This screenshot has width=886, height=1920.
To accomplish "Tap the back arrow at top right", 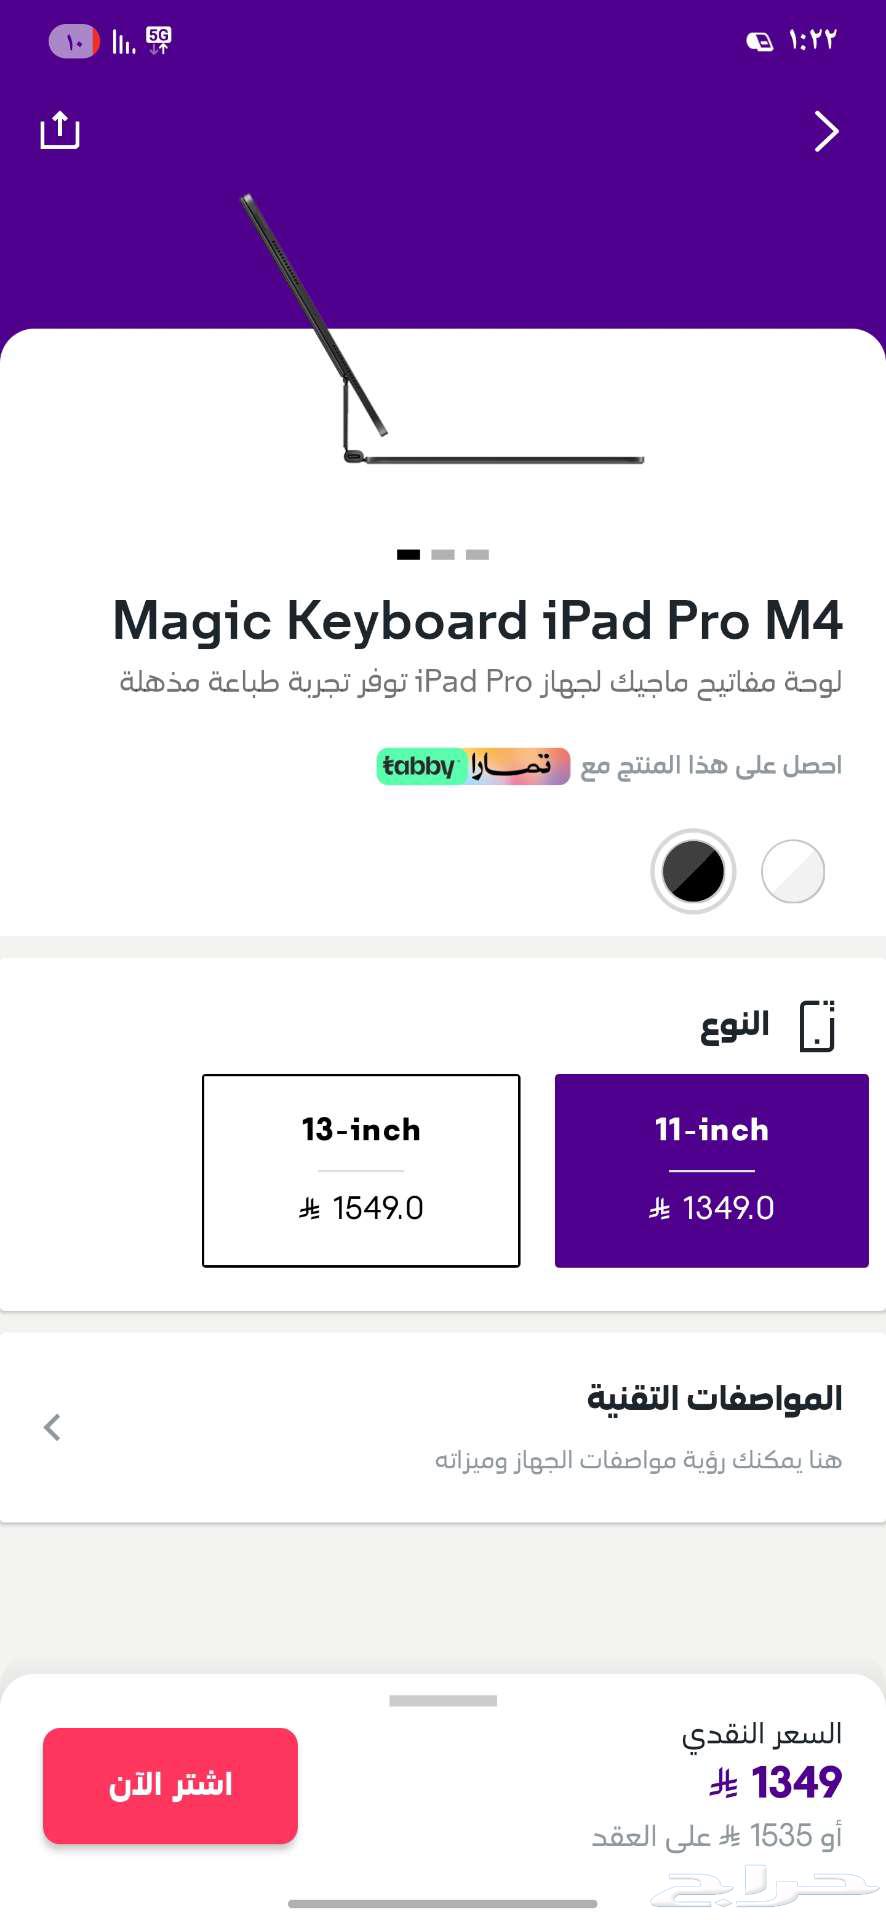I will (826, 131).
